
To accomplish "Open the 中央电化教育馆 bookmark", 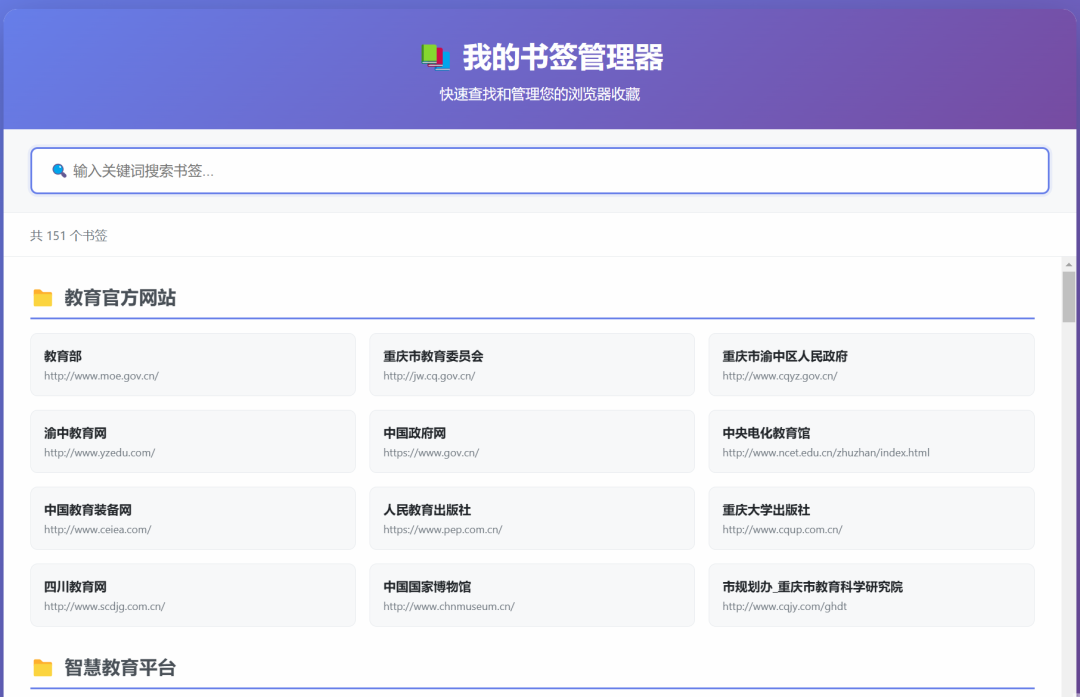I will [871, 441].
